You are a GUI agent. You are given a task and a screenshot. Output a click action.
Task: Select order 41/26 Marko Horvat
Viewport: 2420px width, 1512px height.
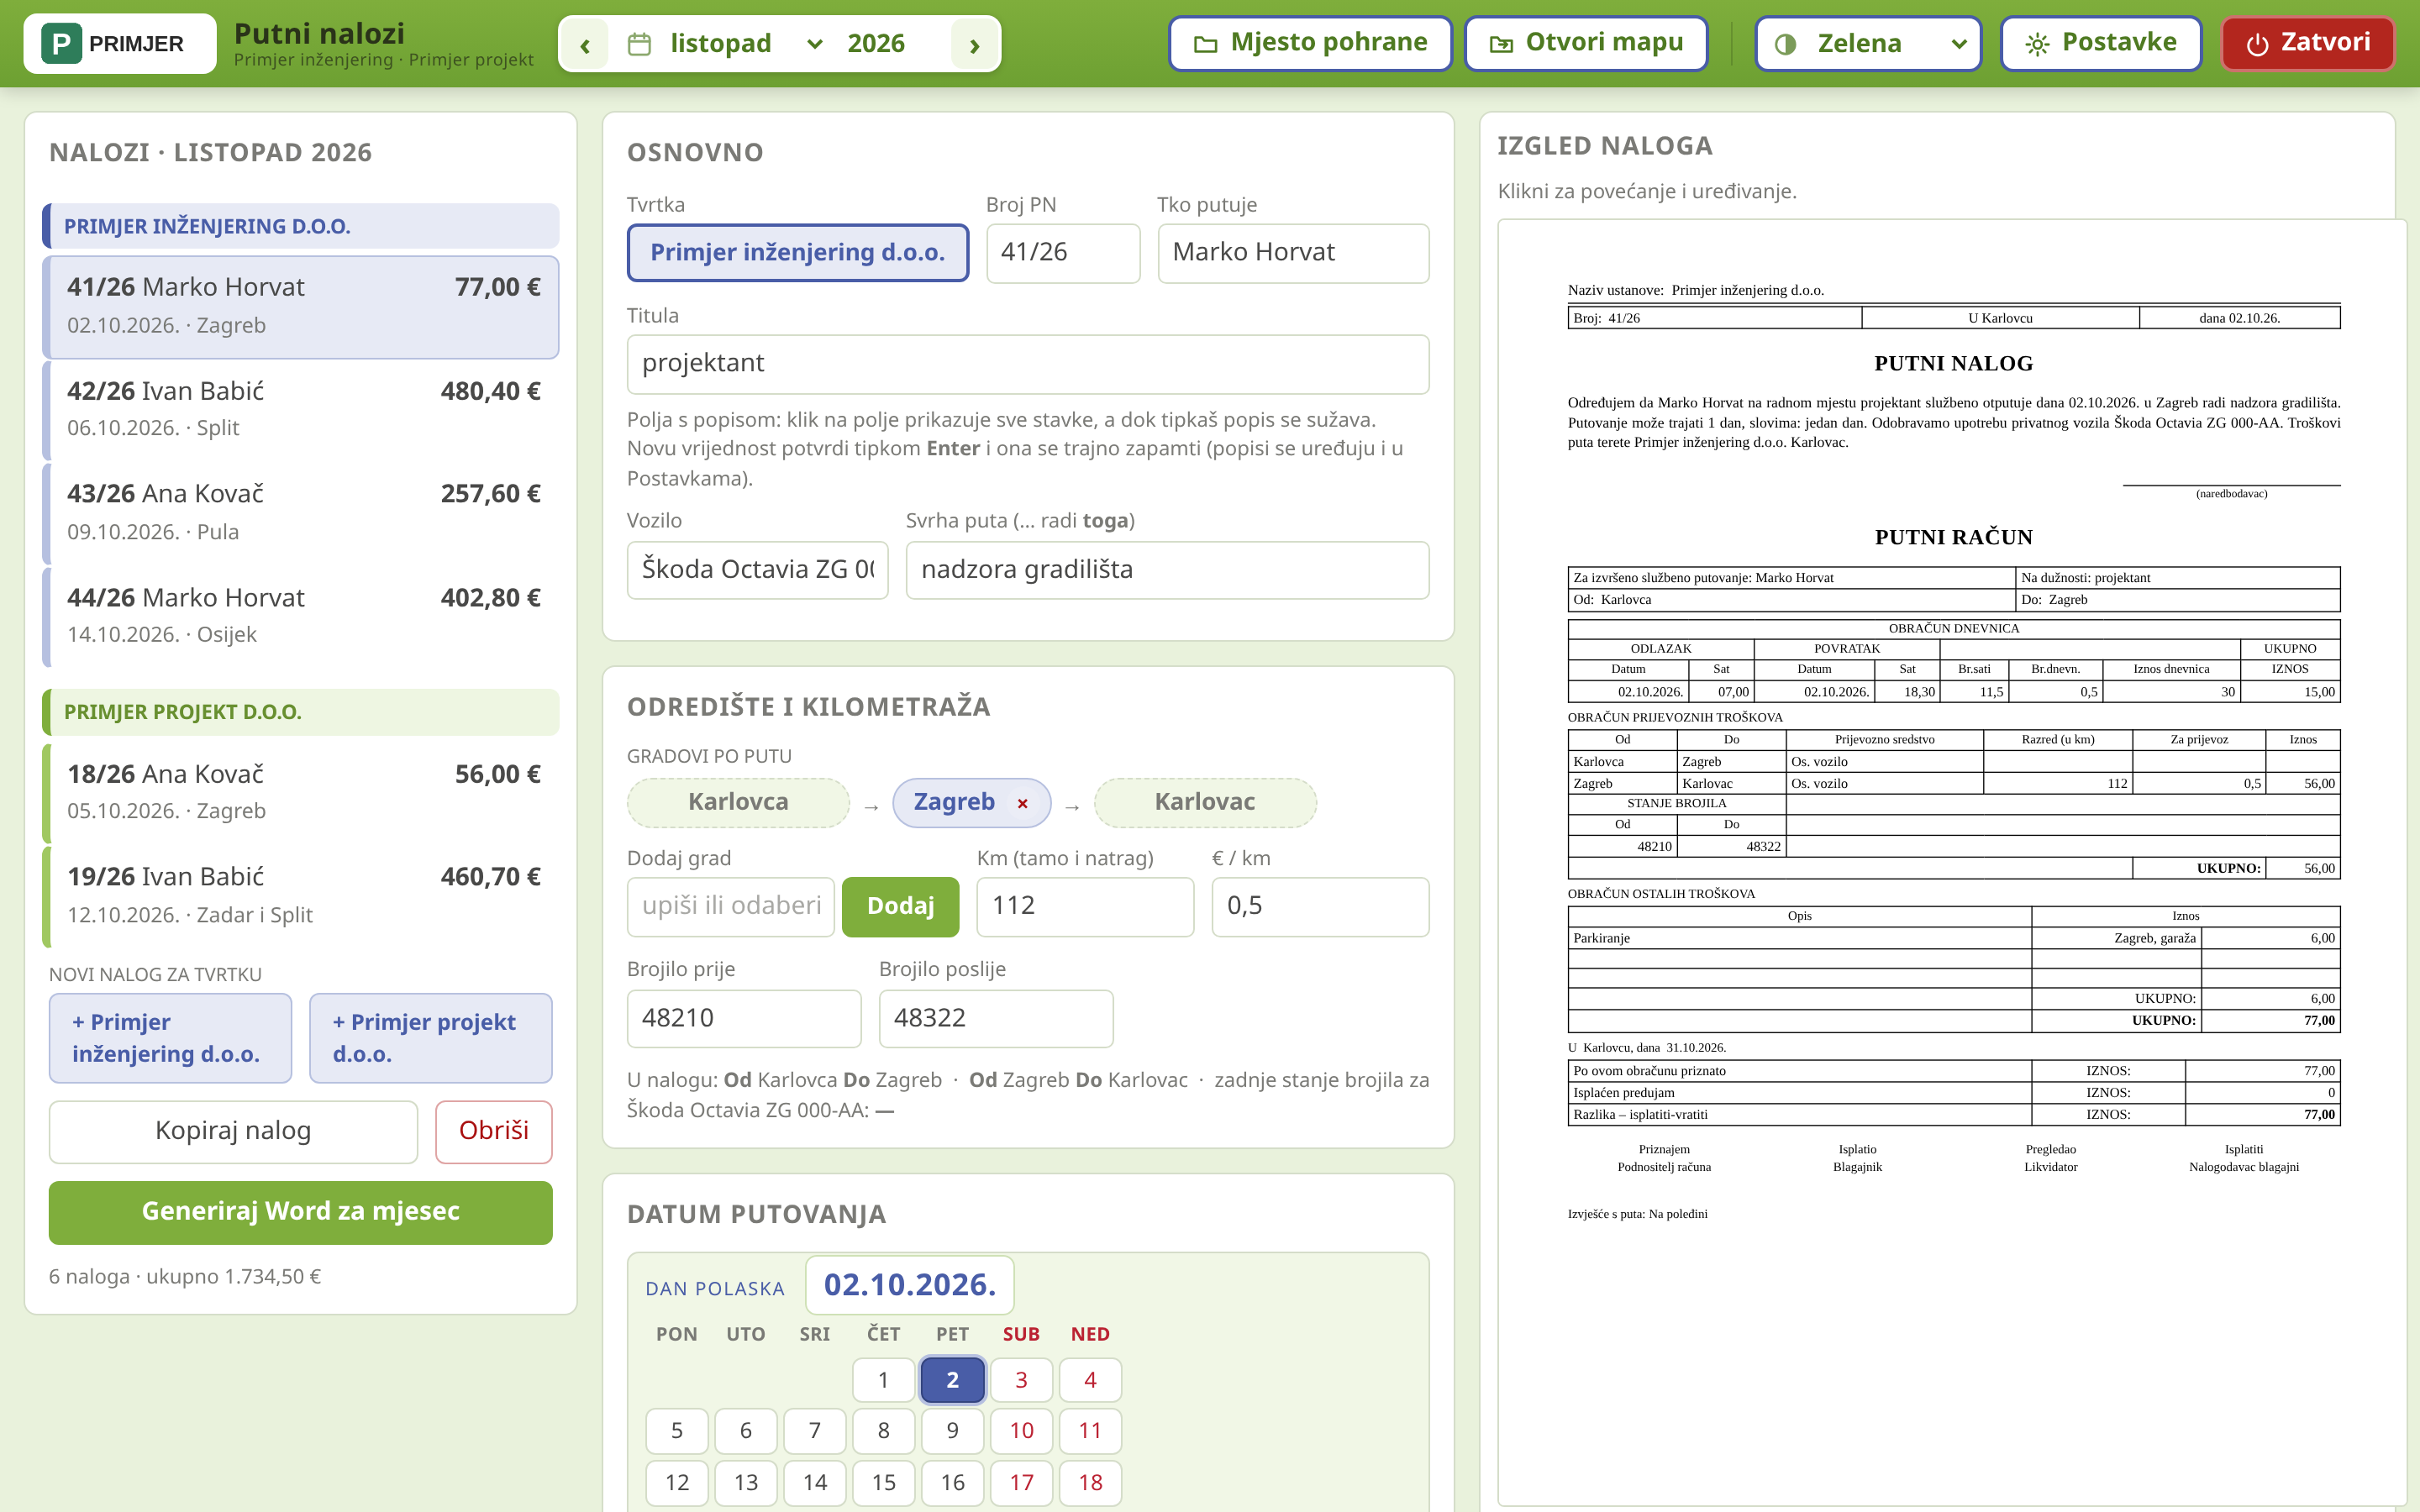pyautogui.click(x=301, y=307)
